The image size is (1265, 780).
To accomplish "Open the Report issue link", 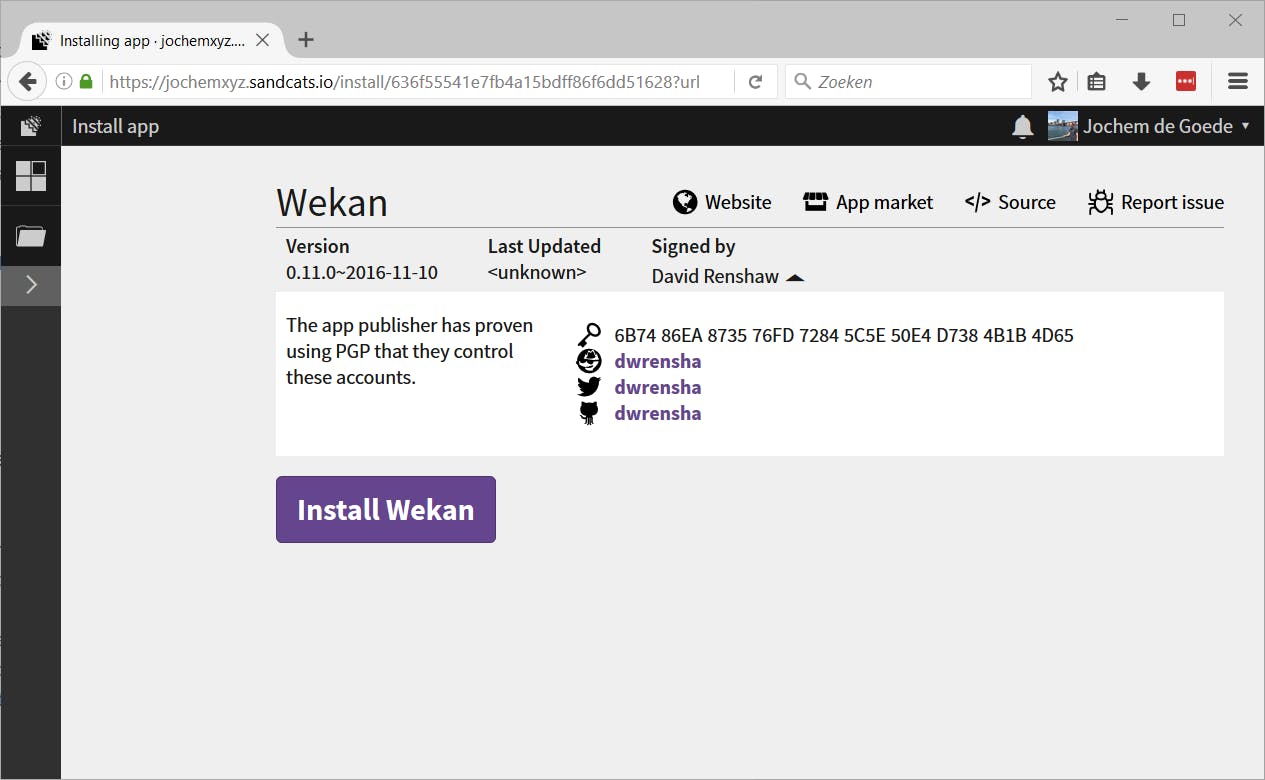I will click(1156, 202).
